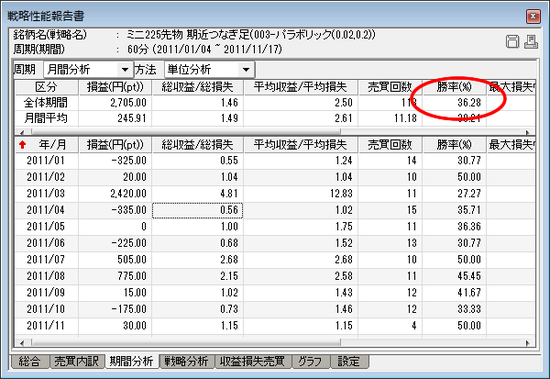Click upper table 売買回数 header

coord(390,87)
